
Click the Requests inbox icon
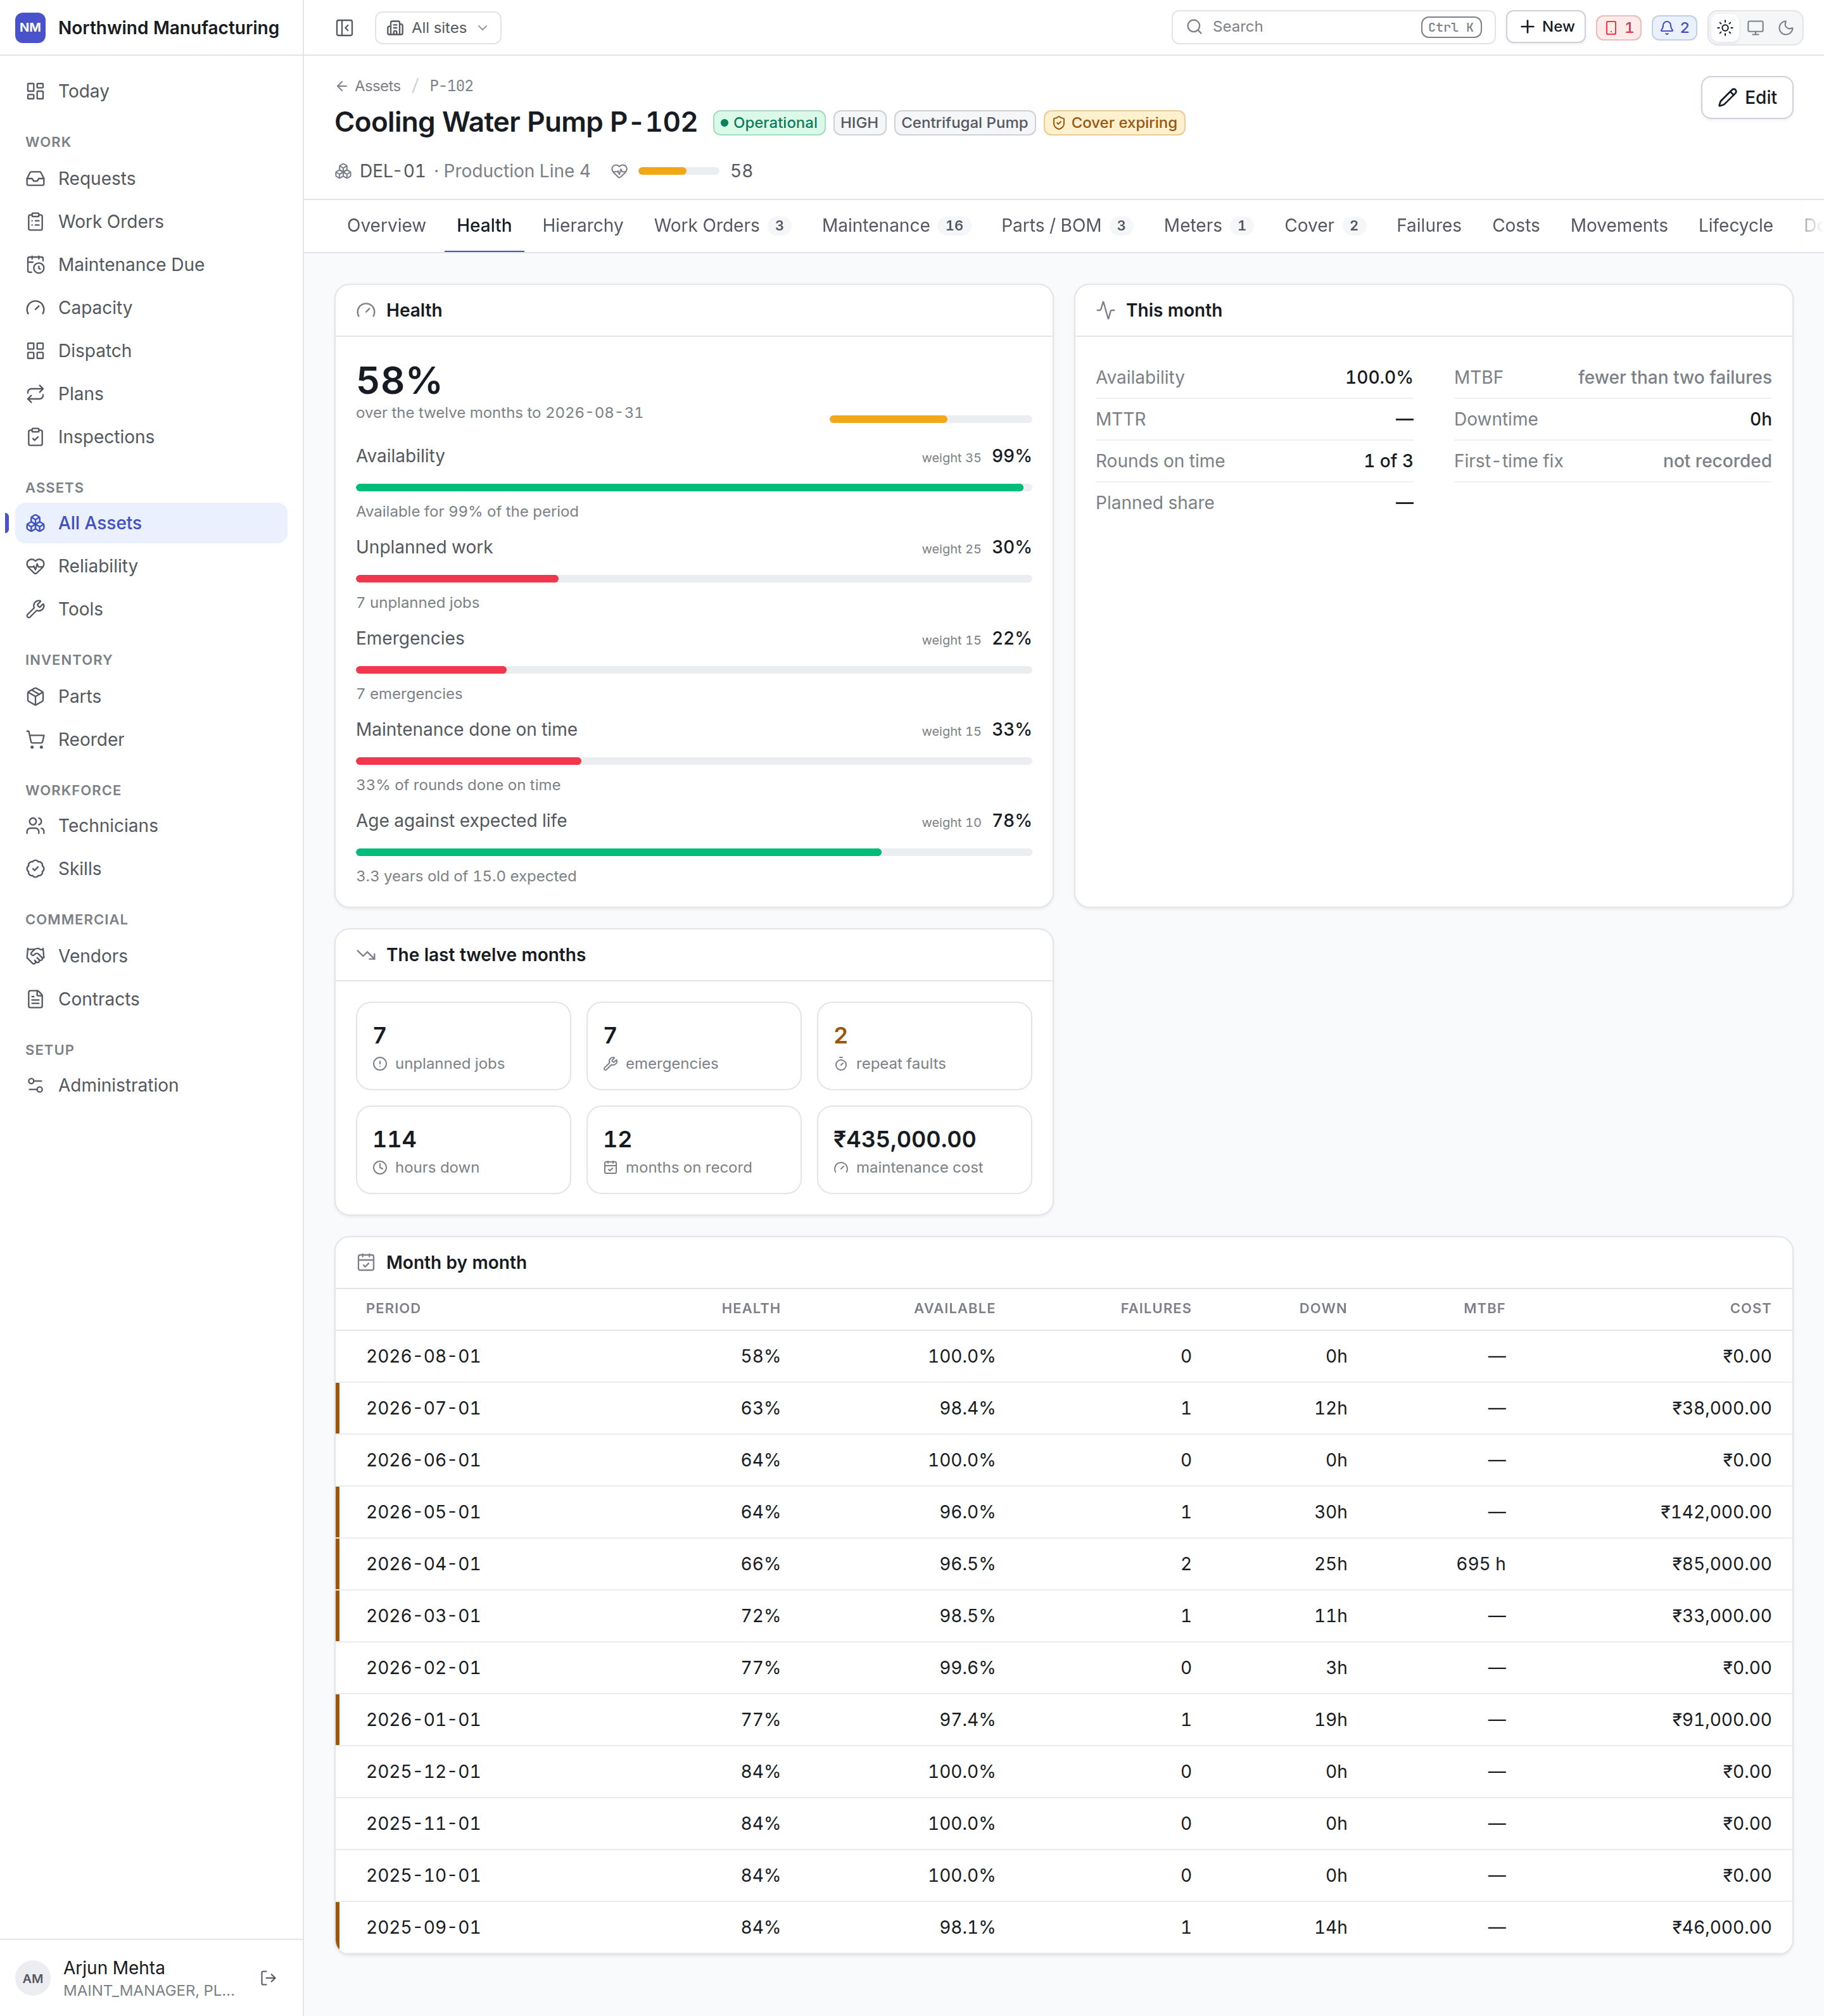36,178
